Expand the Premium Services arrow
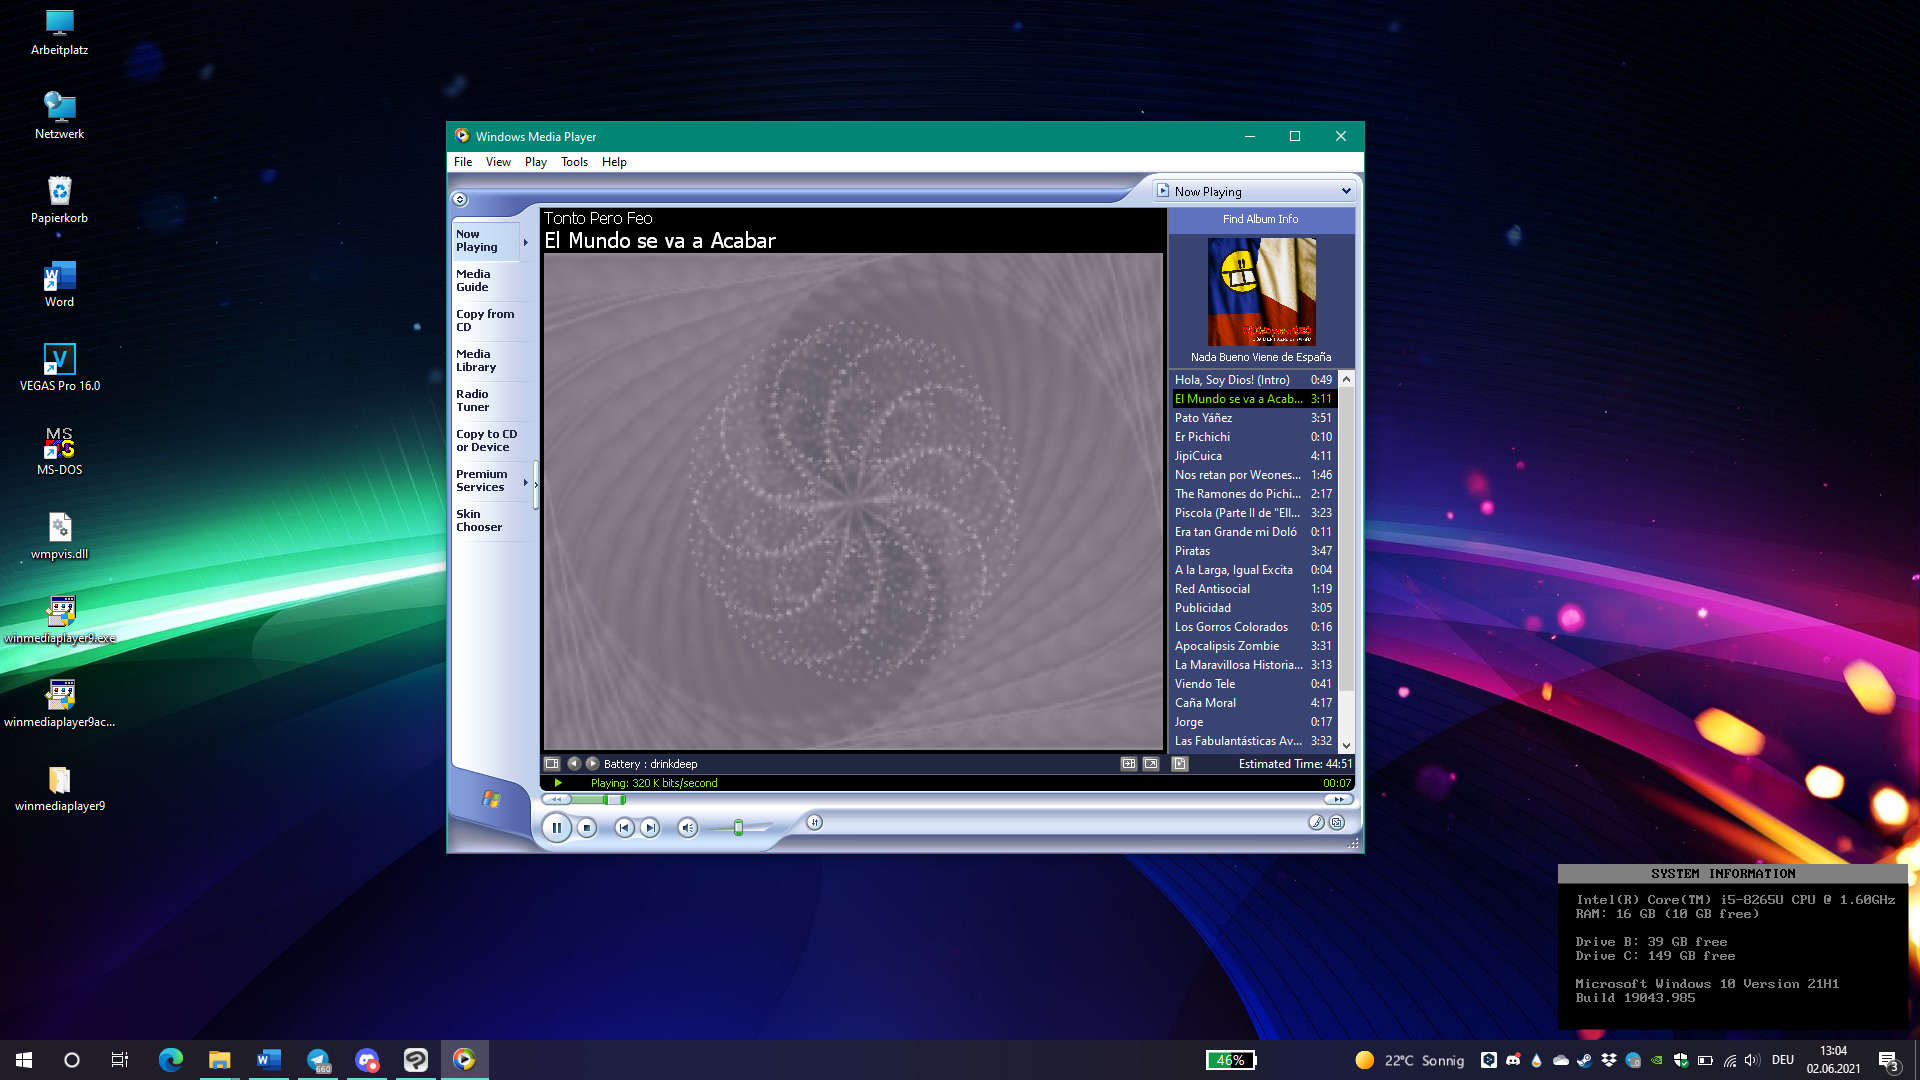Screen dimensions: 1920x1080 [528, 480]
